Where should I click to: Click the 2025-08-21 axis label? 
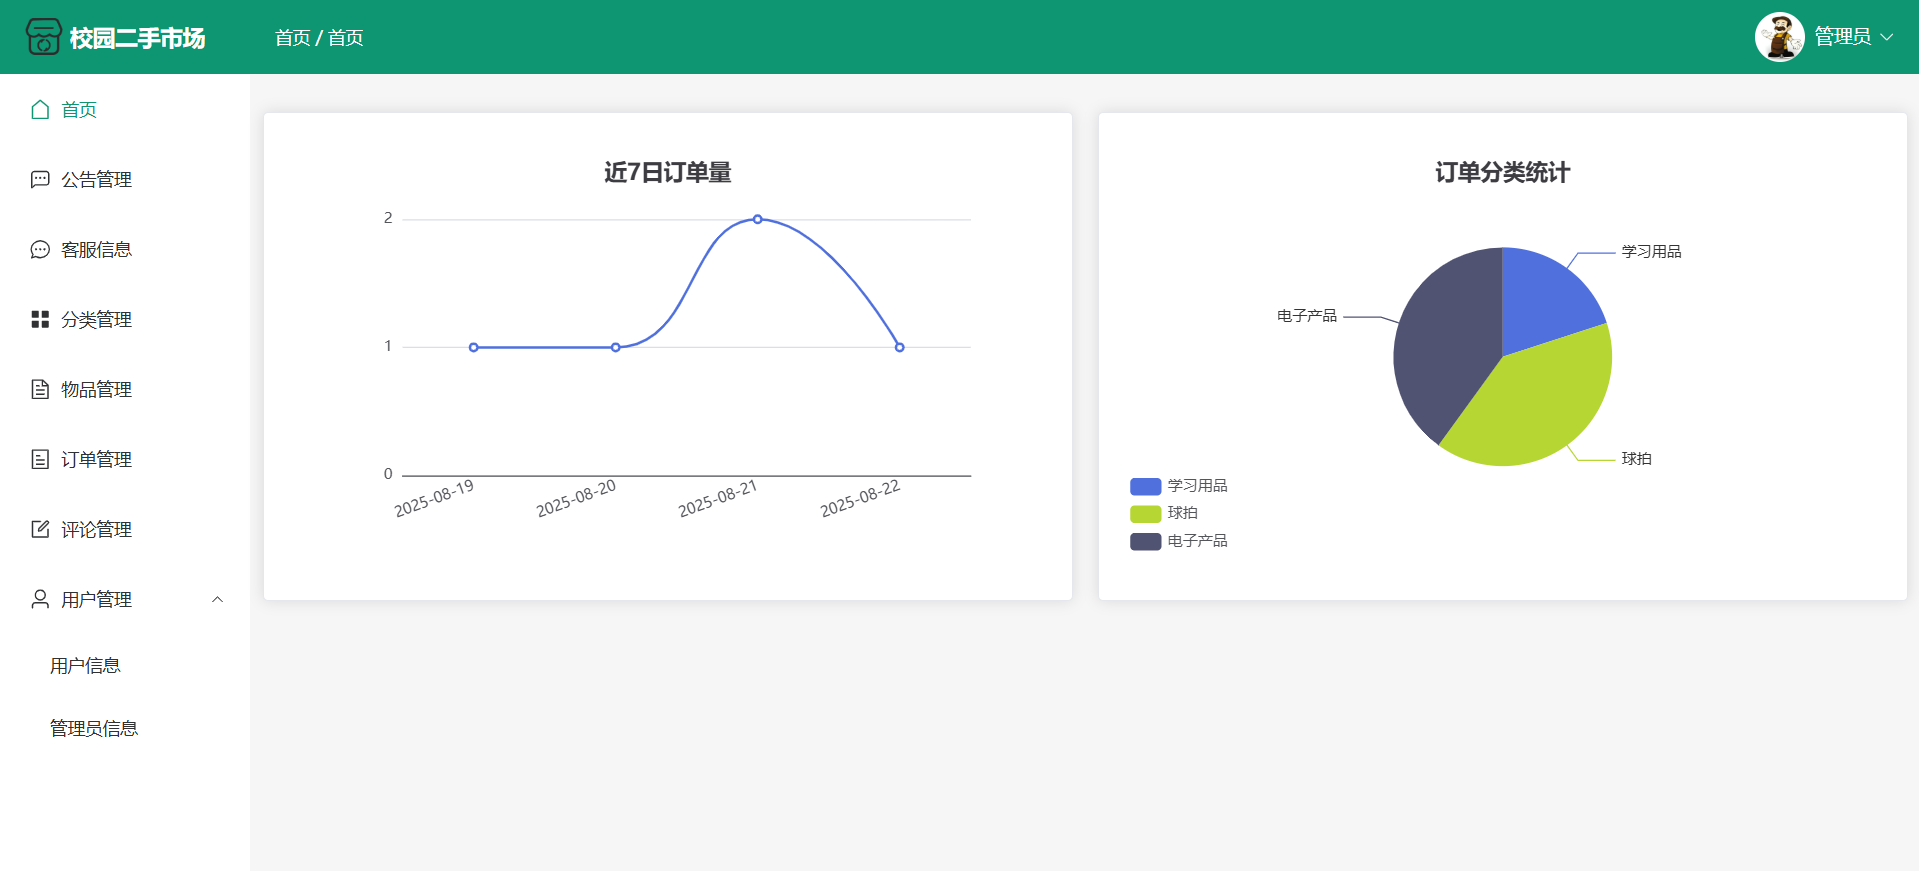pyautogui.click(x=718, y=498)
